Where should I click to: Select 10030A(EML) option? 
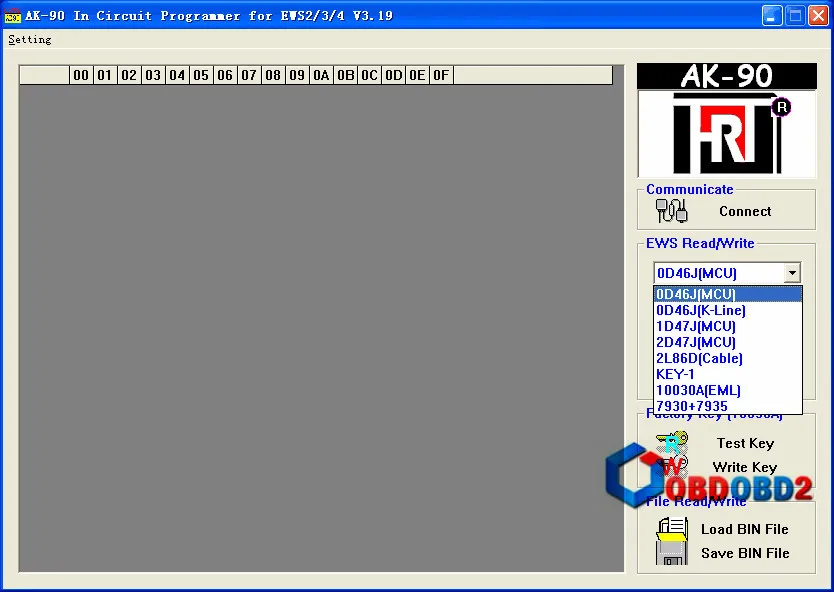728,390
